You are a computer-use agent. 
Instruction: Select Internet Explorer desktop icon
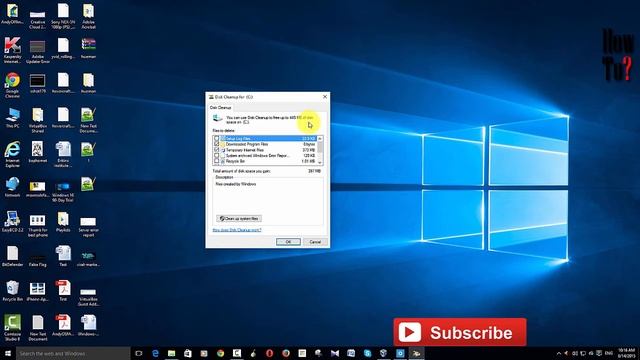tap(12, 154)
